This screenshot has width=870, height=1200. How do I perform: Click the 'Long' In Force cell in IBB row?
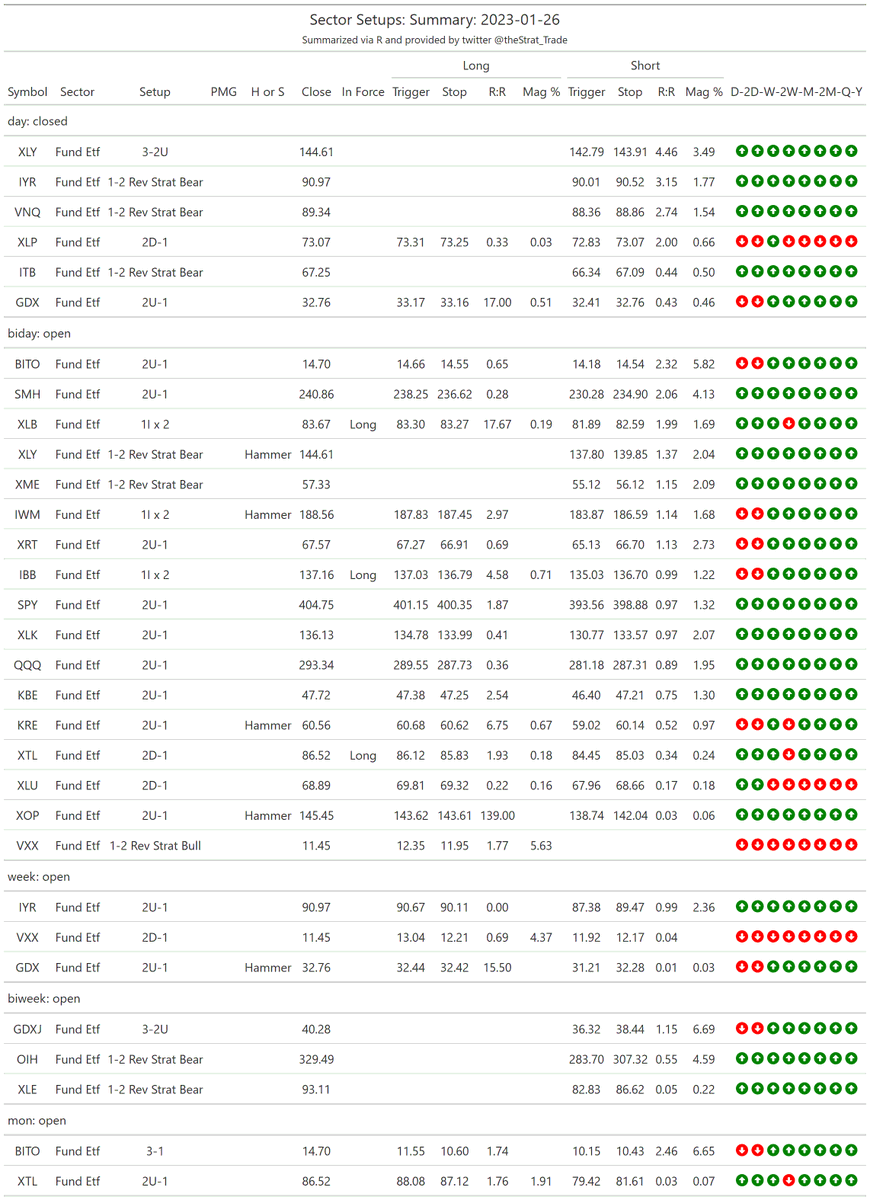363,575
